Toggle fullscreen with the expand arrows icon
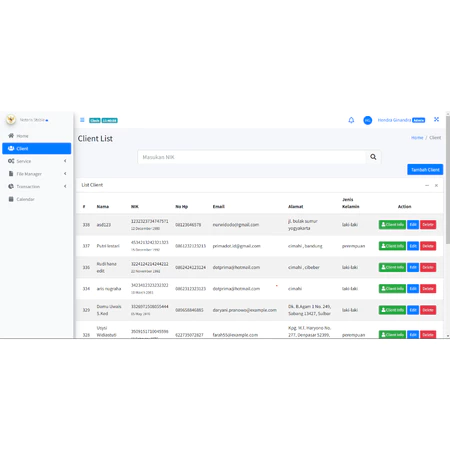Image resolution: width=450 pixels, height=450 pixels. 436,119
